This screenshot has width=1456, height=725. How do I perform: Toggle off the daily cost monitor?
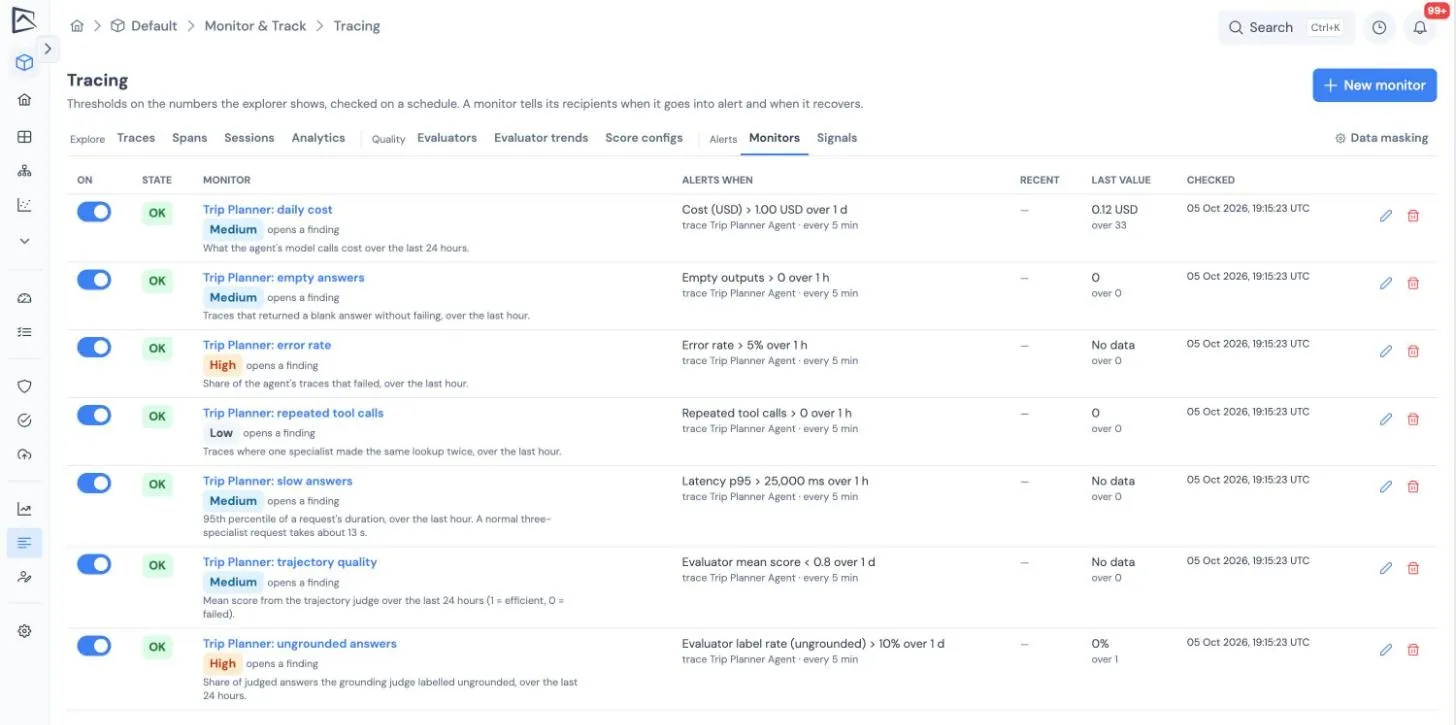pyautogui.click(x=94, y=211)
